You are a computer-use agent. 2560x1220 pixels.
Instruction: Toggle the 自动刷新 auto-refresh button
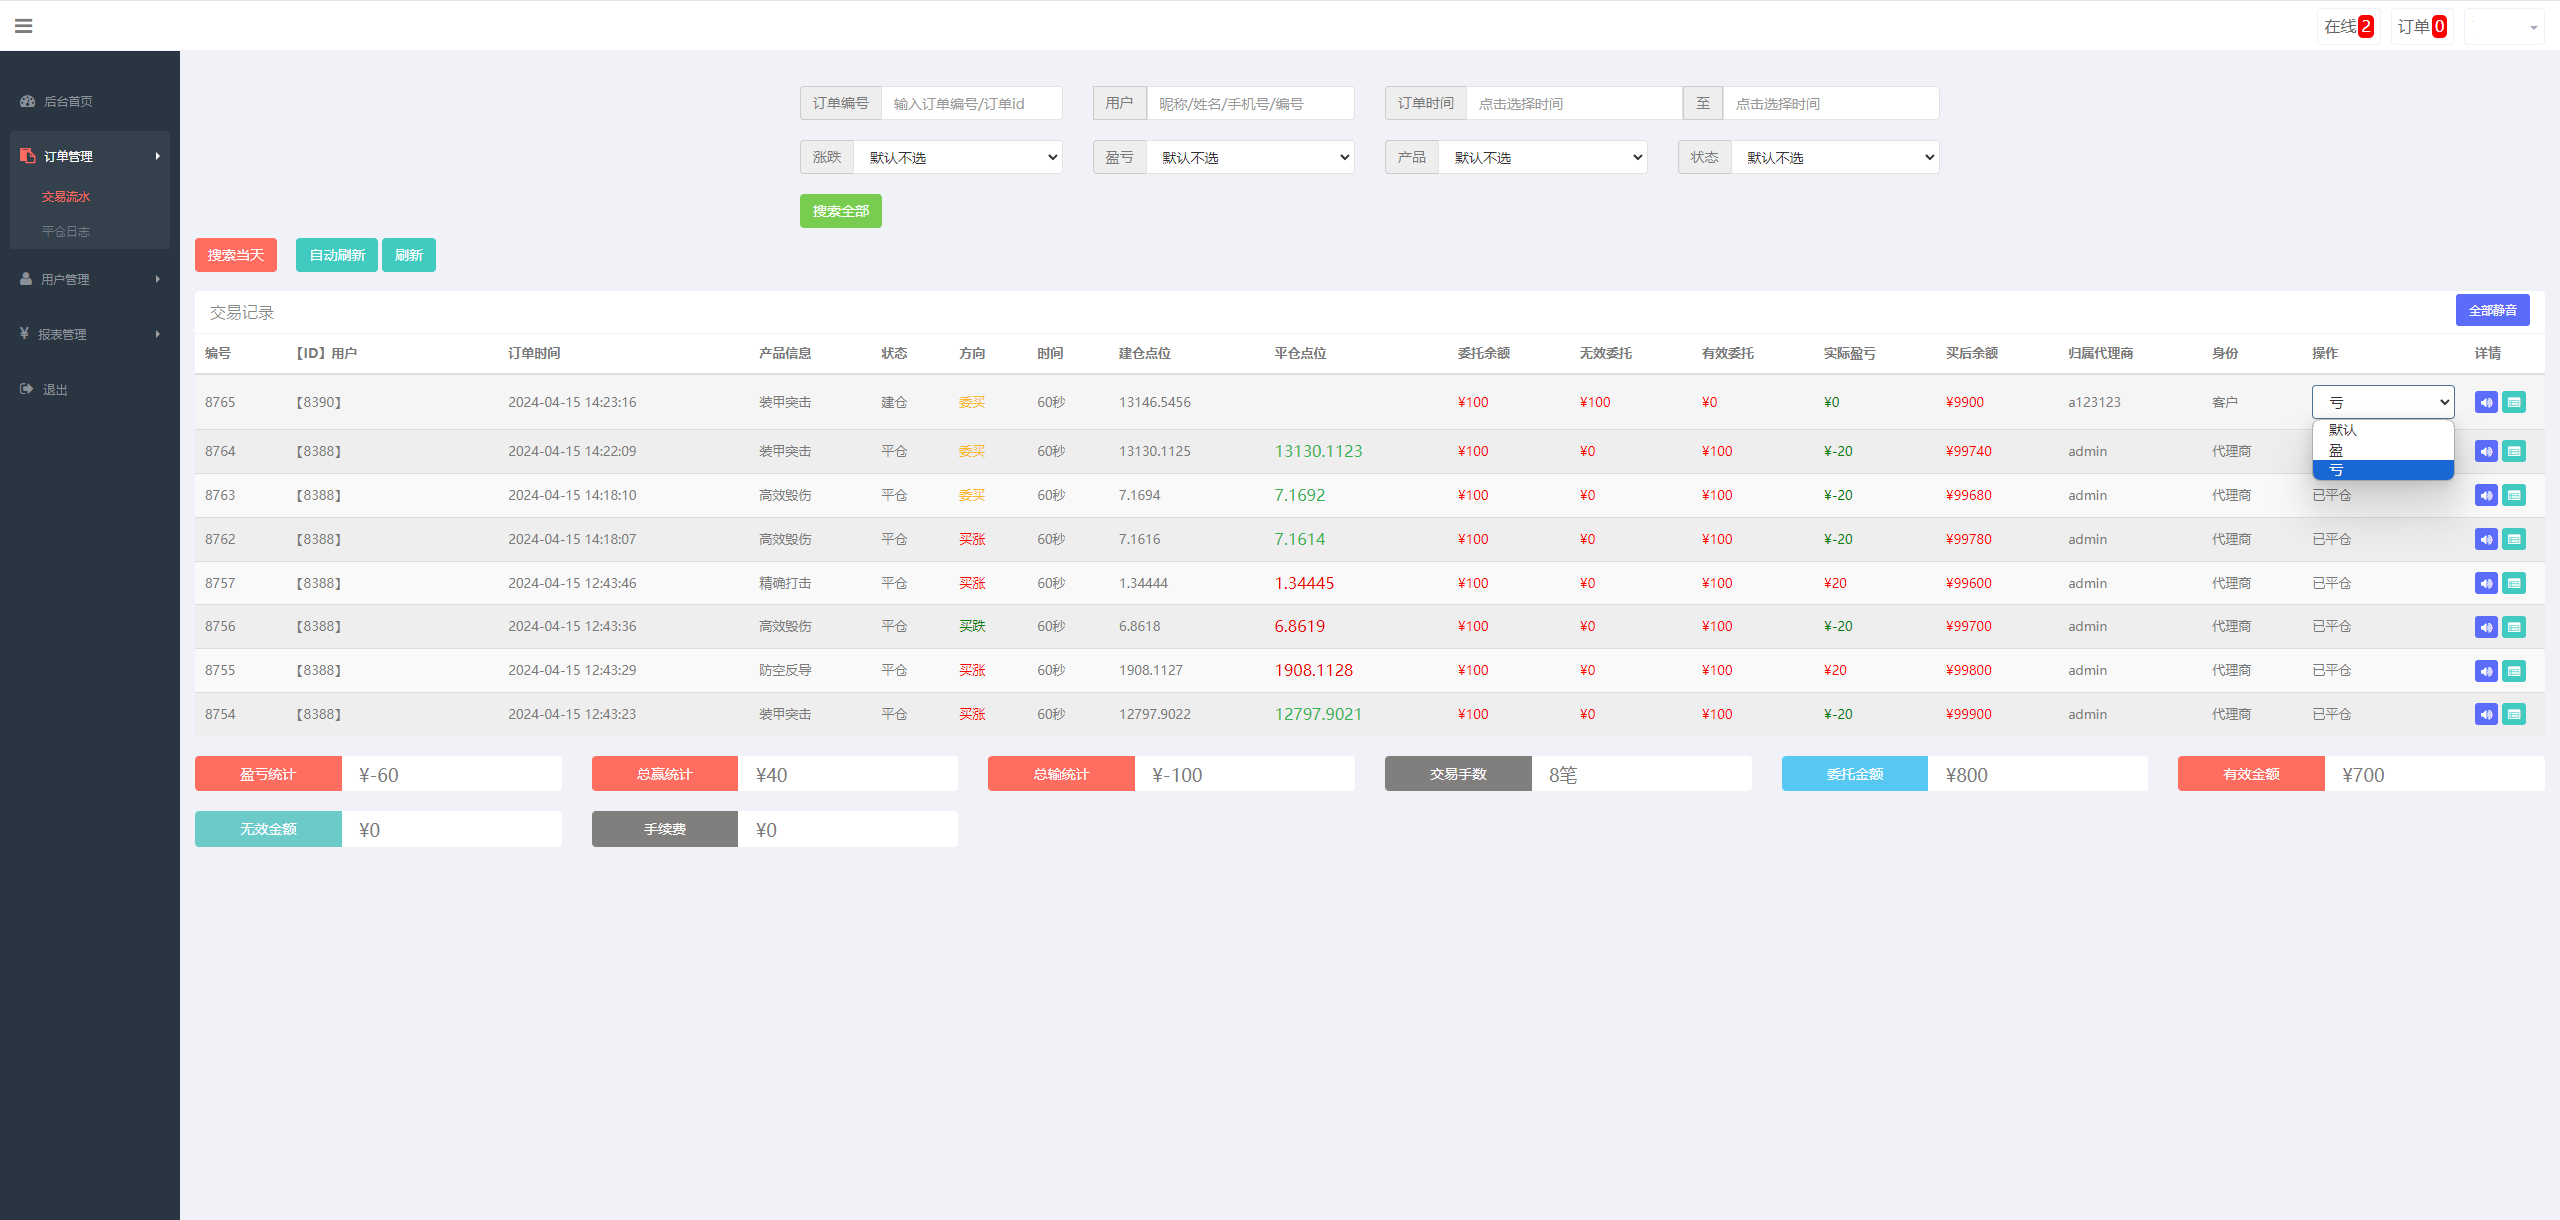[x=336, y=255]
